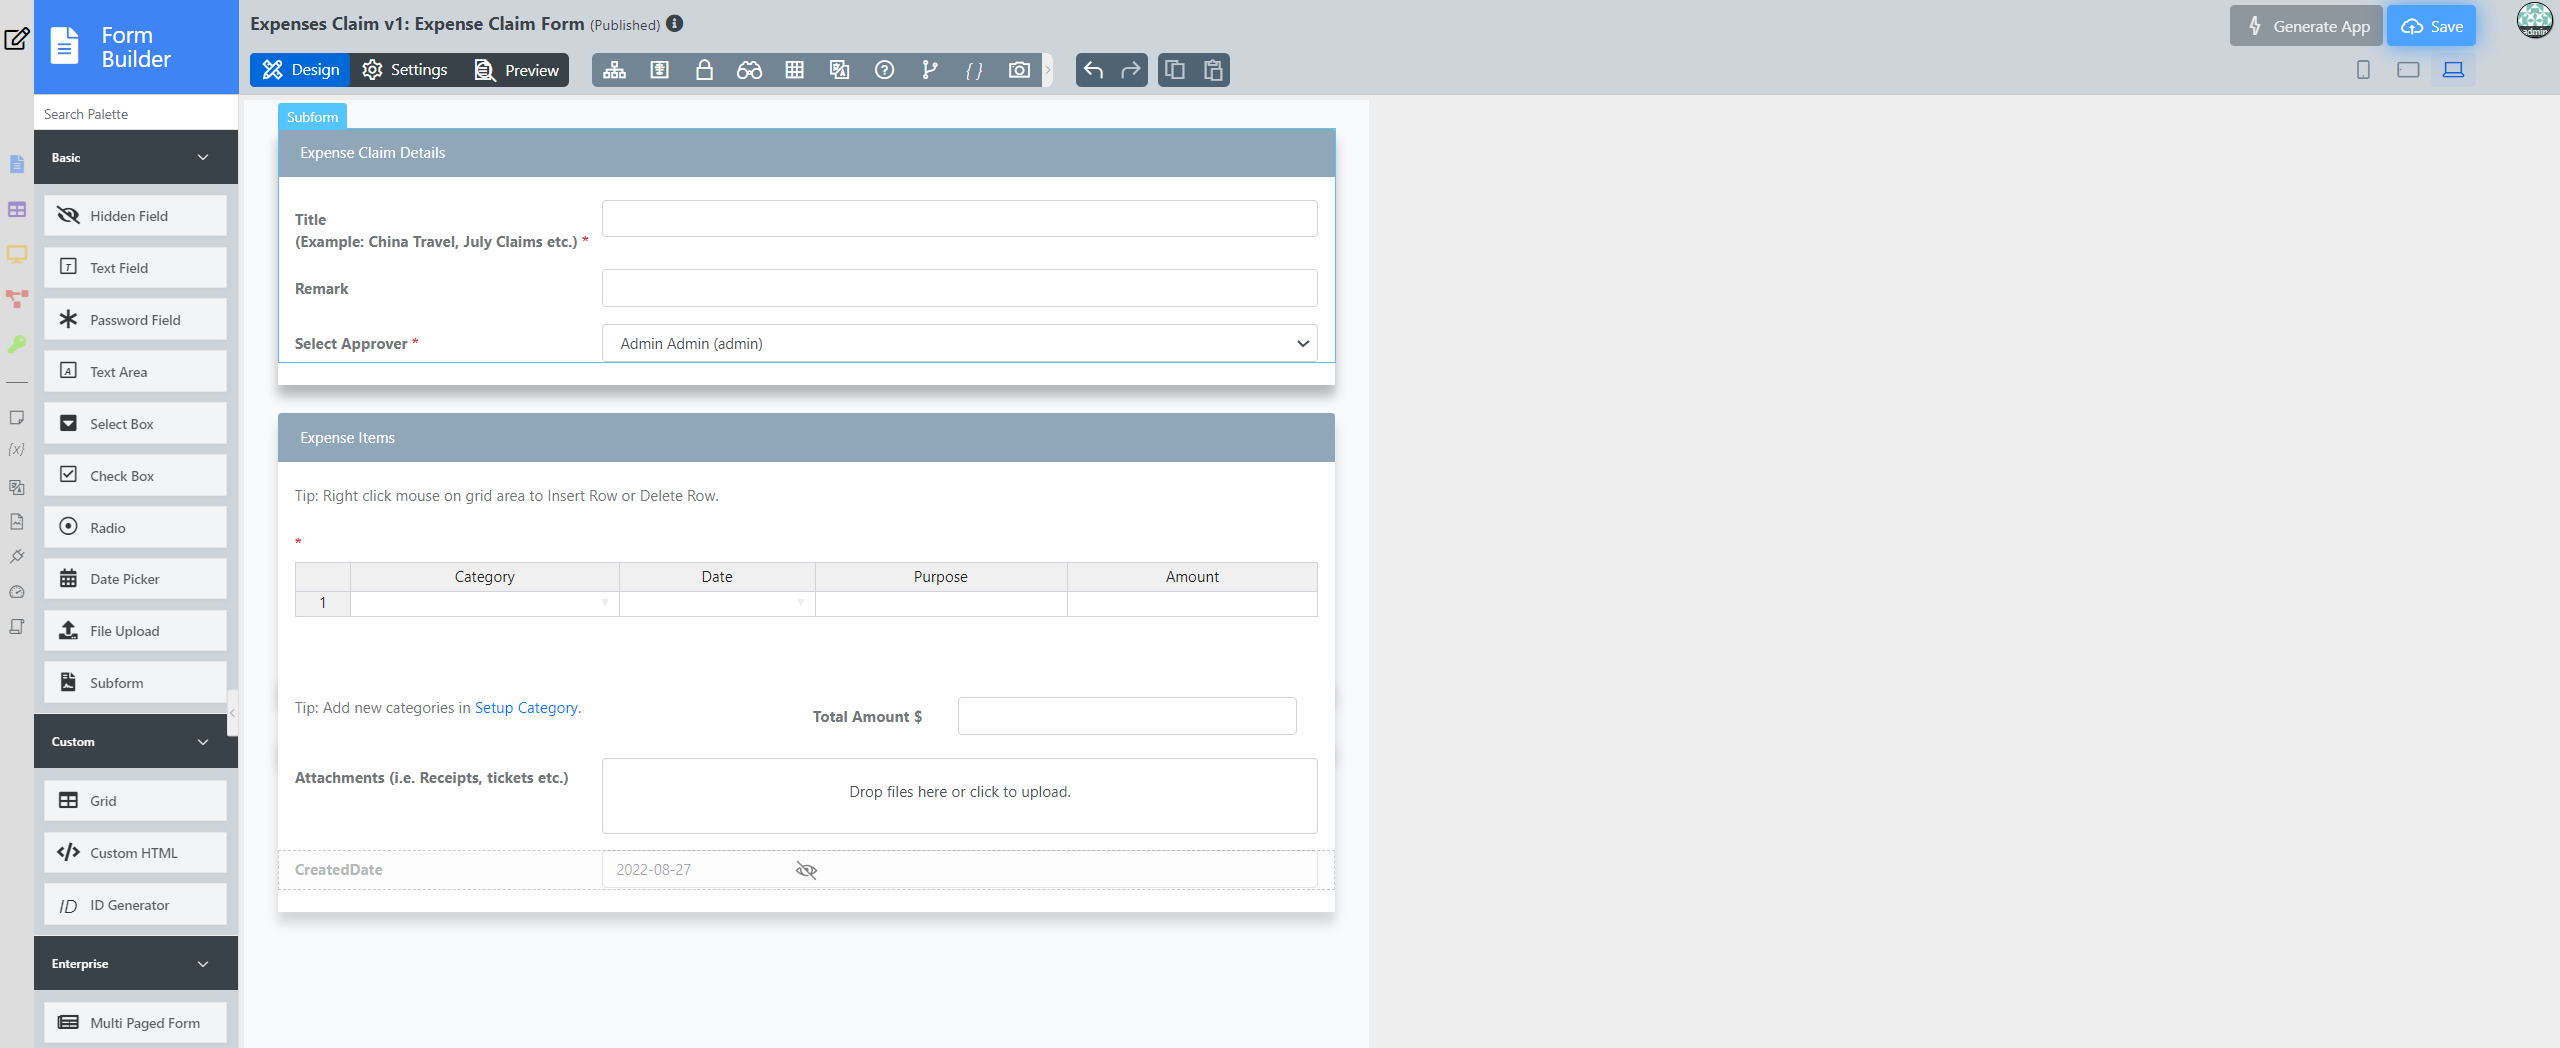
Task: Open the Date cell dropdown in row 1
Action: [800, 603]
